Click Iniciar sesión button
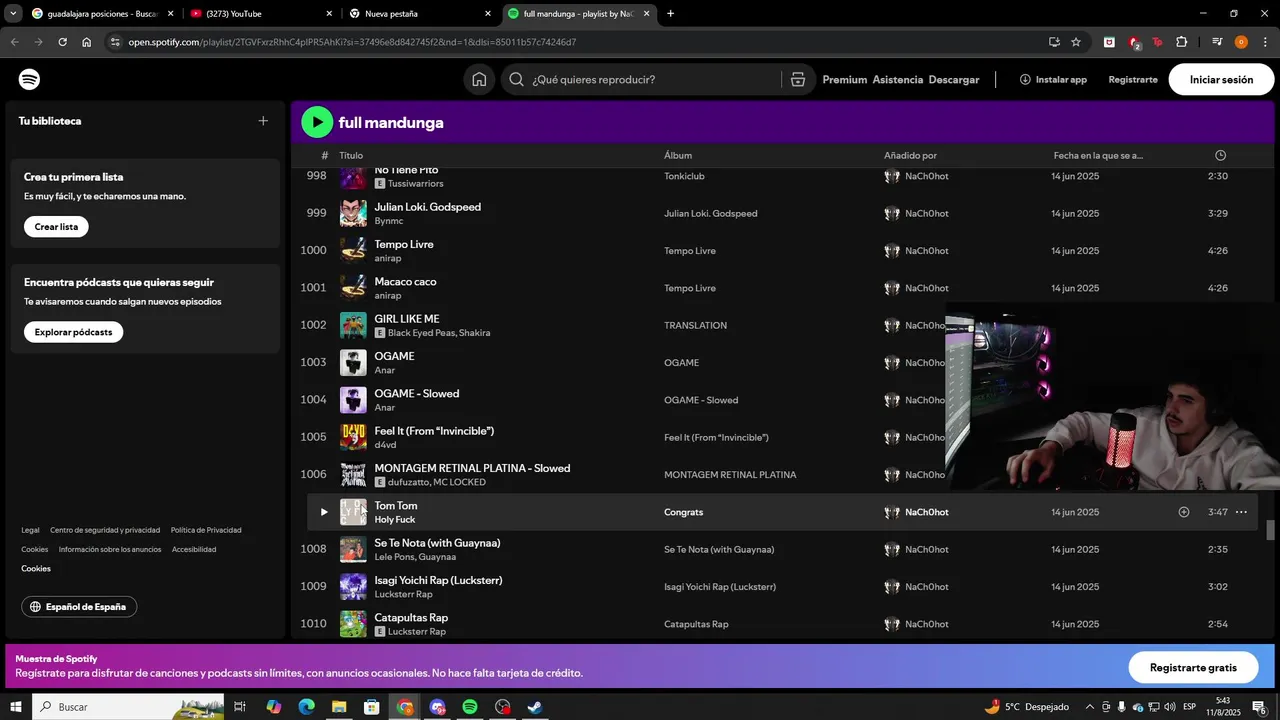 (1221, 79)
